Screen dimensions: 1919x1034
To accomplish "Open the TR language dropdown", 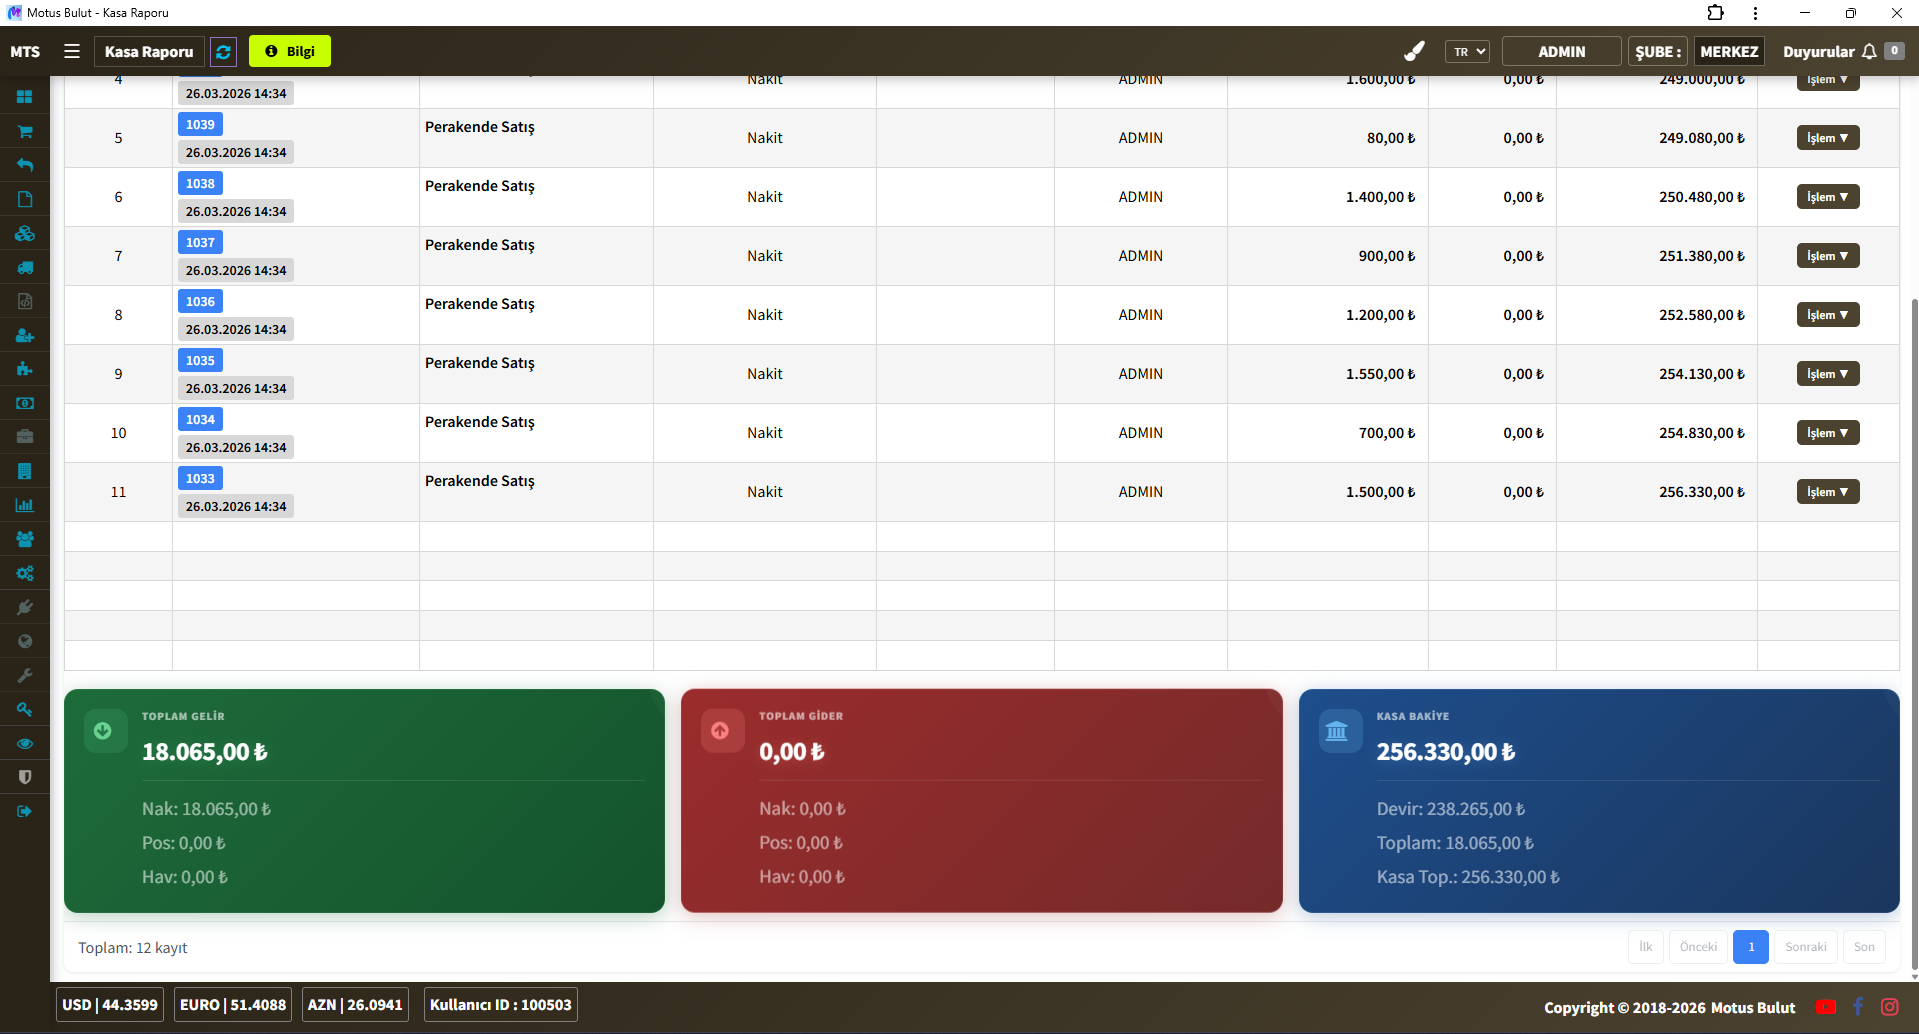I will pyautogui.click(x=1467, y=51).
